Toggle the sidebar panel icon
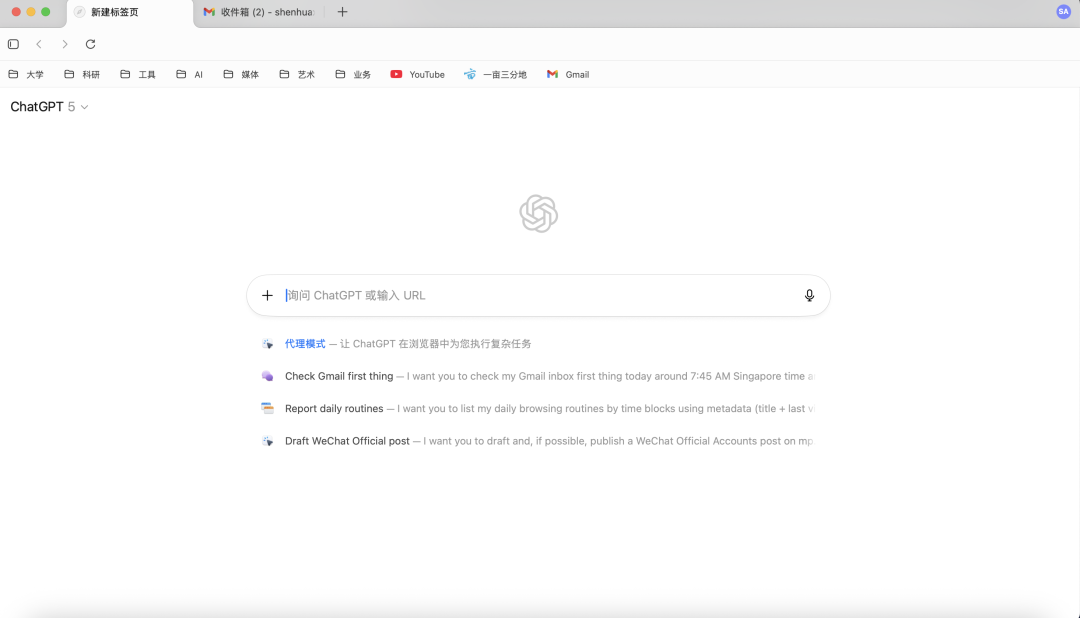 [x=13, y=44]
